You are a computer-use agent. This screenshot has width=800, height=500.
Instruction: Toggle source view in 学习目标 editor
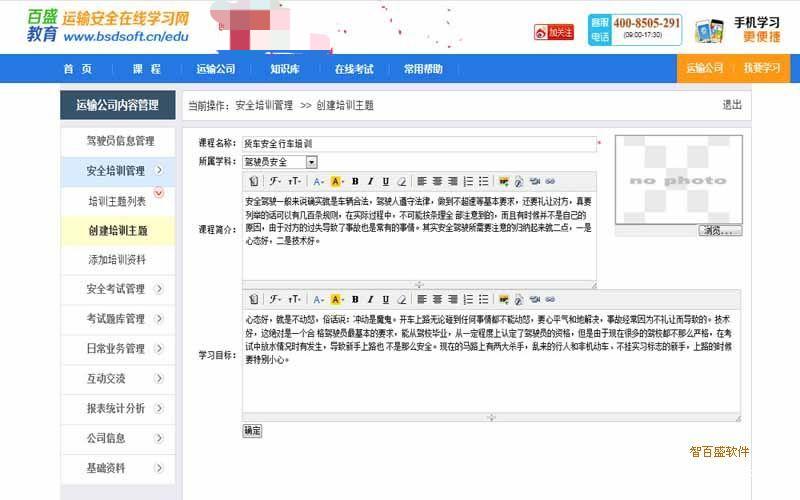254,299
